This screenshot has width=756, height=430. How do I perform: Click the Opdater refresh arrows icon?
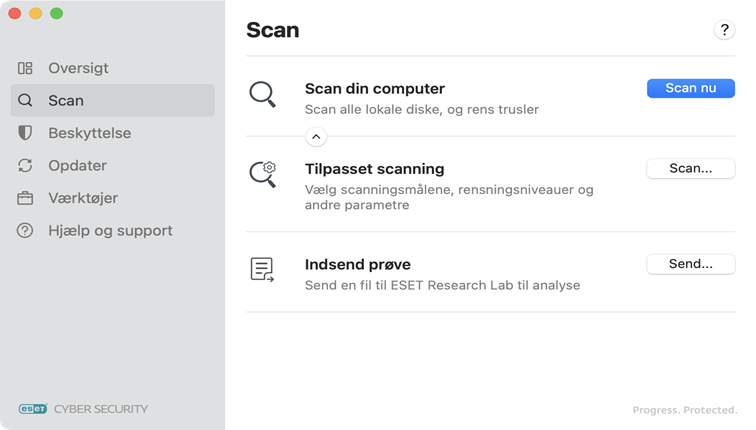26,165
